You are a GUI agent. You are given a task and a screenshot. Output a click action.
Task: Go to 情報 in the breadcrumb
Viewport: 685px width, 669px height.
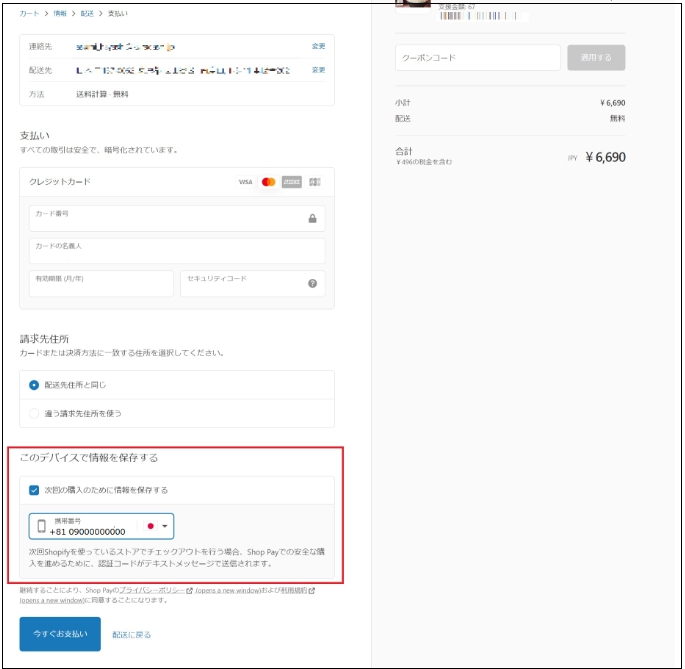[60, 14]
